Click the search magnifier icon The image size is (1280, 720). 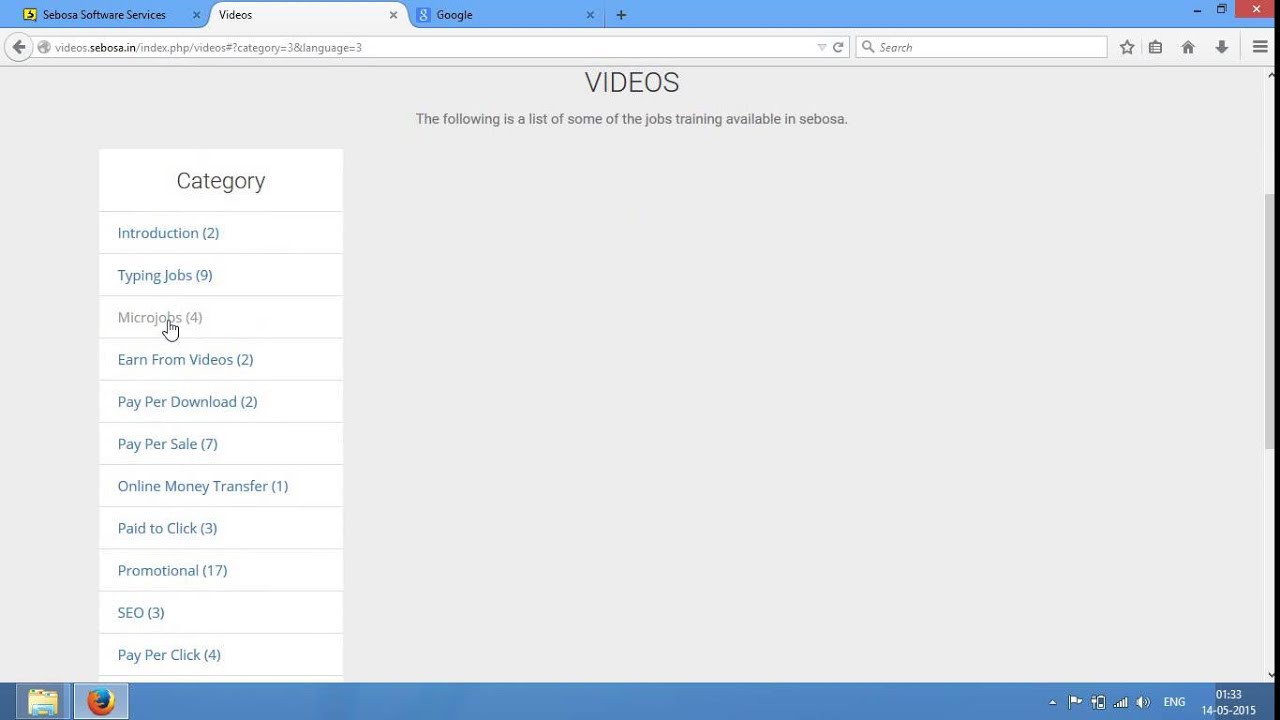click(868, 47)
